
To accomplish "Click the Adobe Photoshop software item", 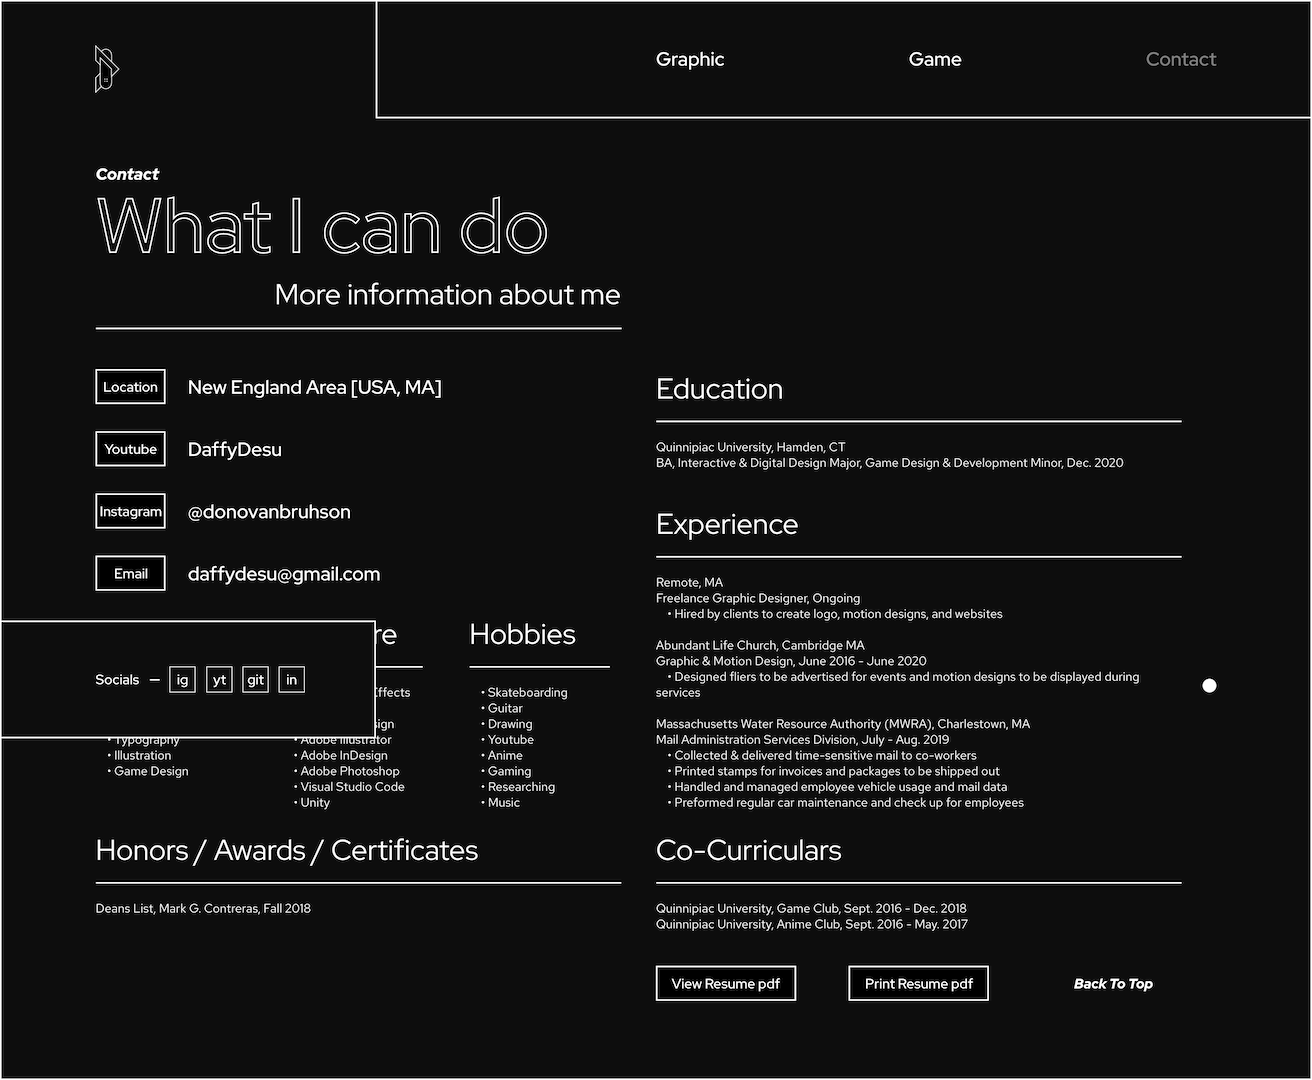I will point(347,771).
